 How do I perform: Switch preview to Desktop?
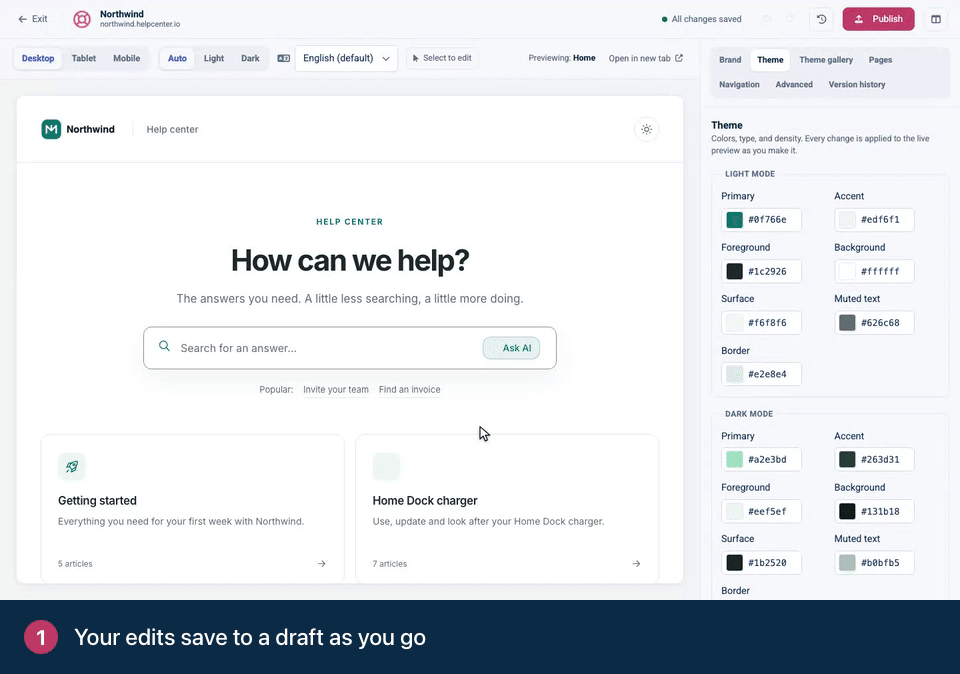pos(38,58)
